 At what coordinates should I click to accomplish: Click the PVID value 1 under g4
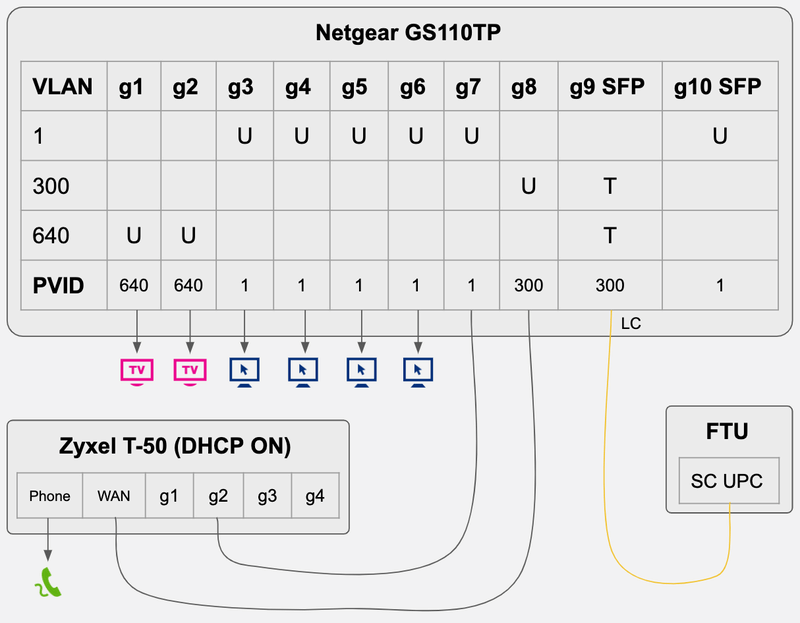[302, 285]
